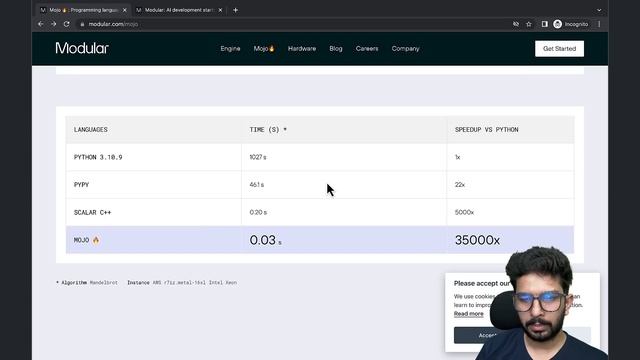Expand the tab search chevron
This screenshot has height=360, width=640.
coord(599,10)
